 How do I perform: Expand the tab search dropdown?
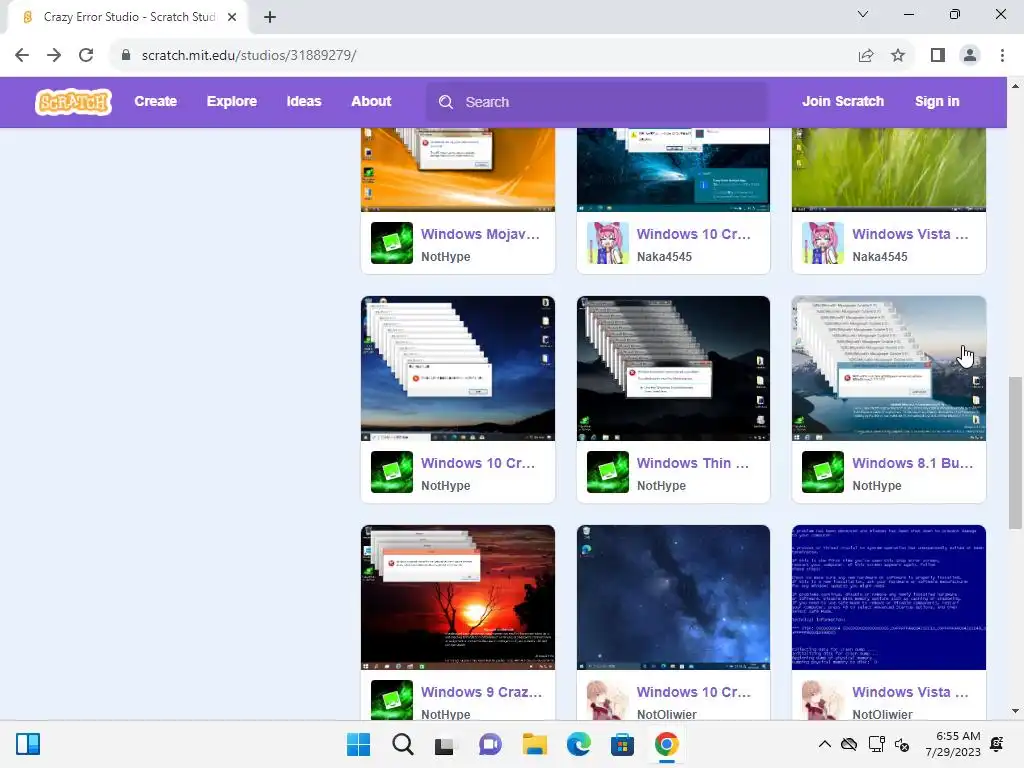[863, 14]
